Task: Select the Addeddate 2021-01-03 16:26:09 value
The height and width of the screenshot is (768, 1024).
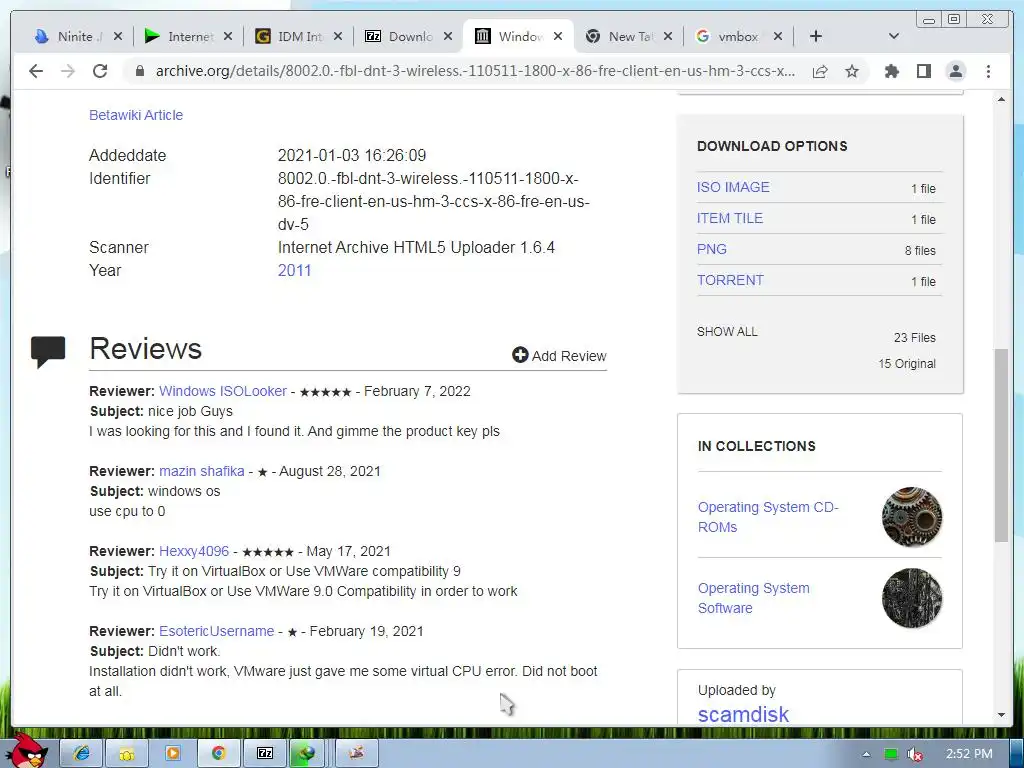Action: coord(352,155)
